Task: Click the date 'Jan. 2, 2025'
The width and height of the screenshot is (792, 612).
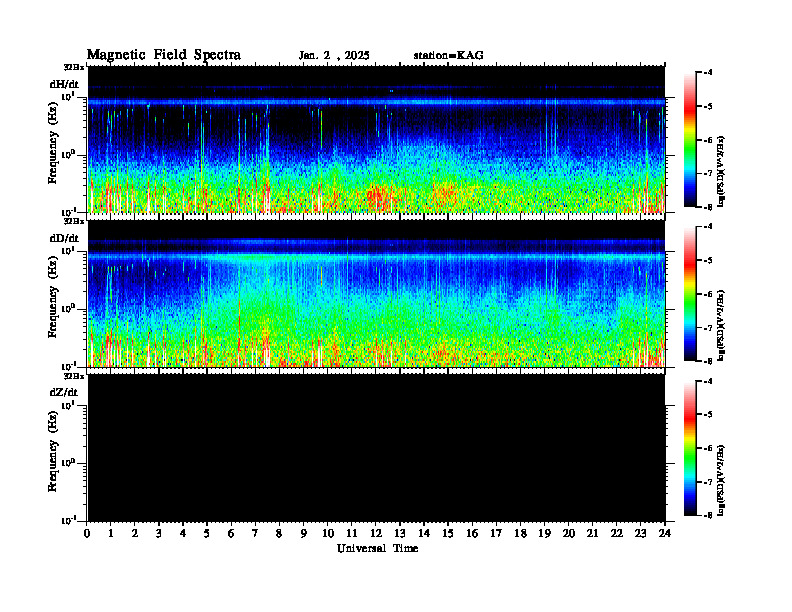Action: tap(334, 56)
